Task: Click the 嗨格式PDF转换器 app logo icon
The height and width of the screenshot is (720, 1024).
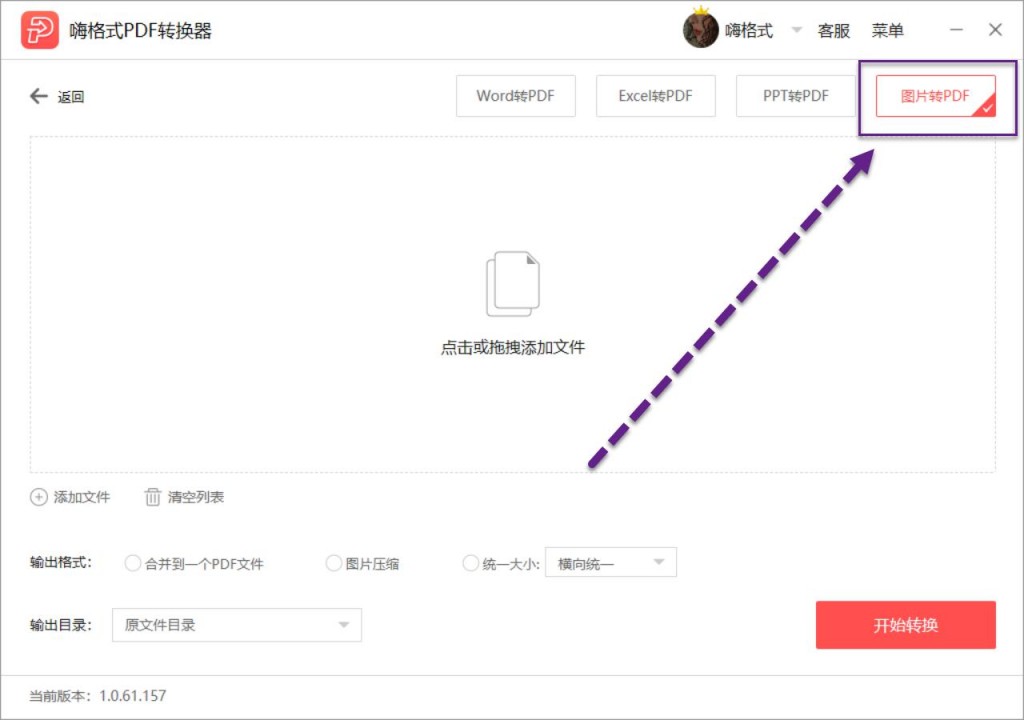Action: pyautogui.click(x=39, y=30)
